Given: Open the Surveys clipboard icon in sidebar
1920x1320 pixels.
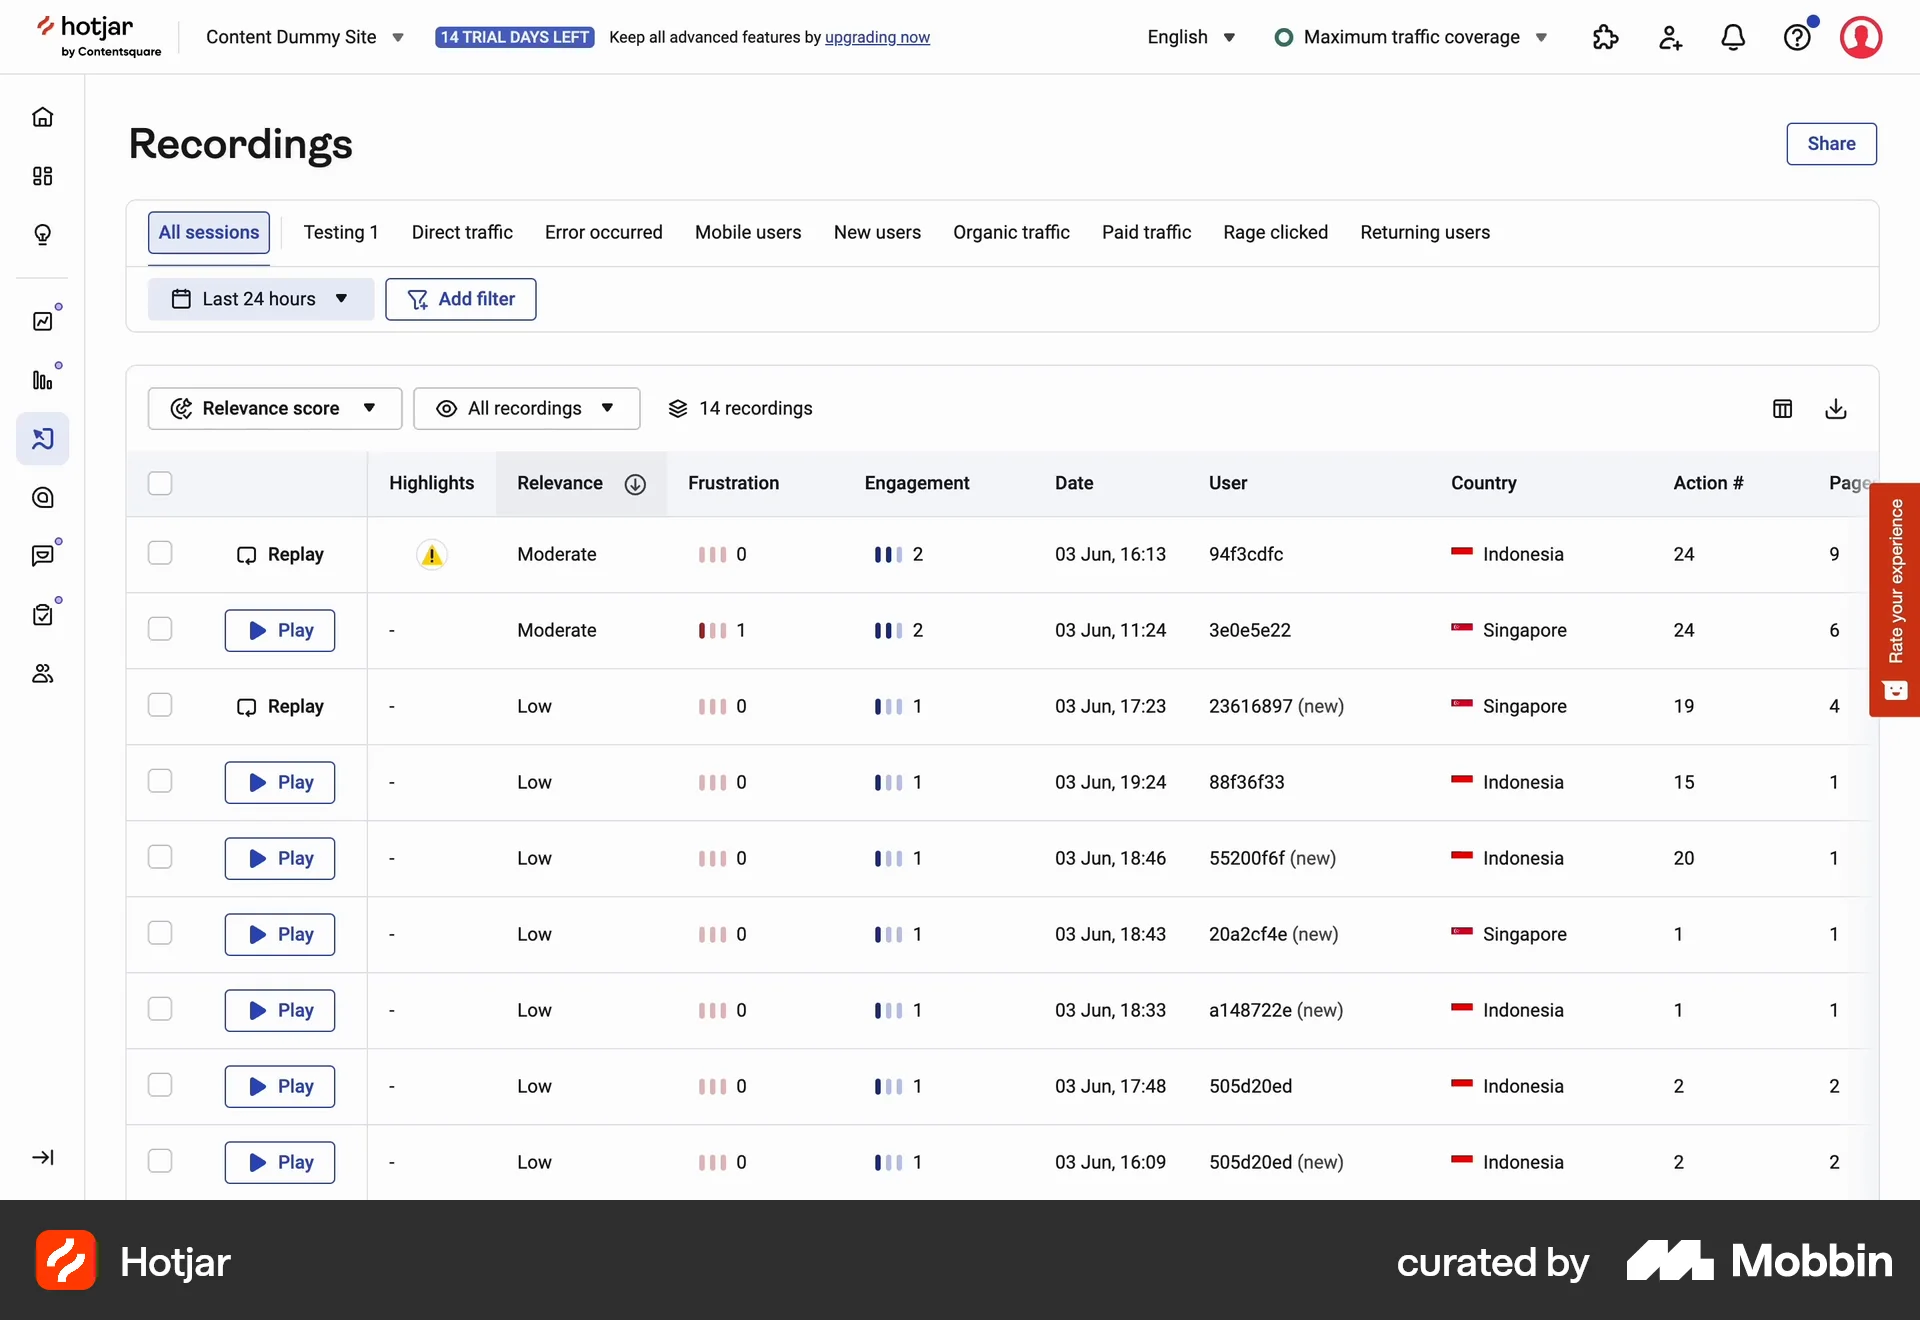Looking at the screenshot, I should (x=43, y=615).
